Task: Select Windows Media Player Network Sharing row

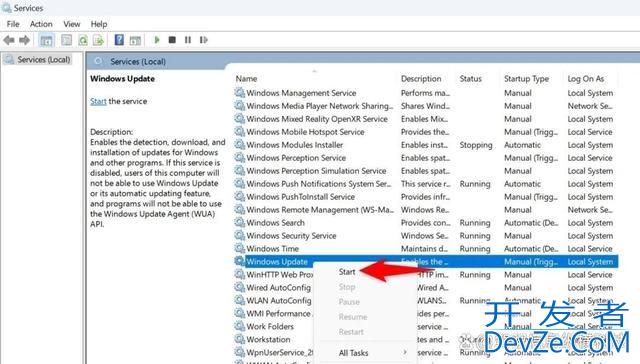Action: click(x=426, y=106)
